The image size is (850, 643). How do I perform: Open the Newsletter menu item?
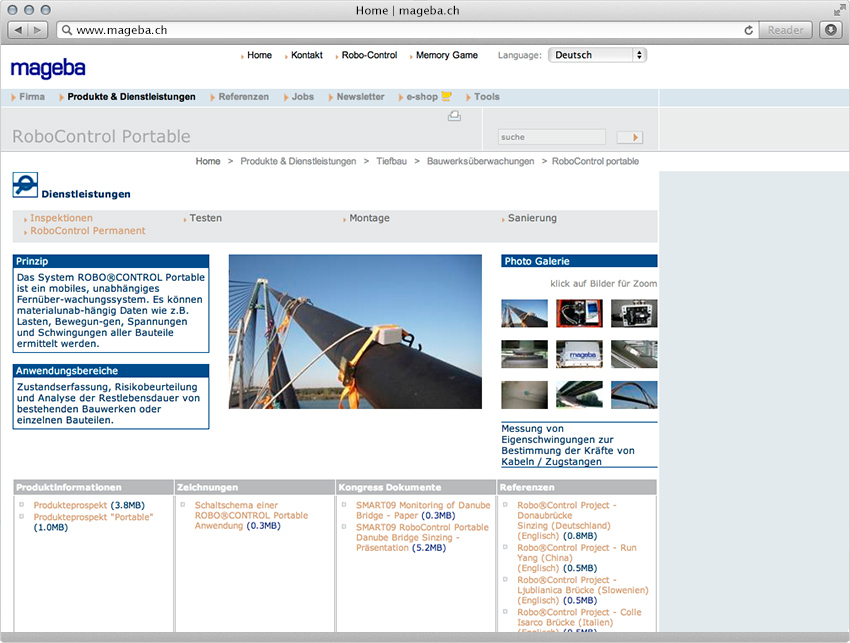tap(360, 97)
